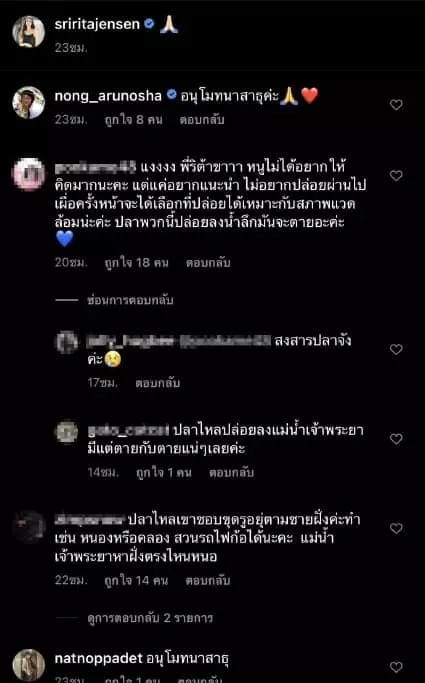The image size is (425, 683).
Task: Tap ตอบกลับ under the 20ชม. comment
Action: coord(208,263)
